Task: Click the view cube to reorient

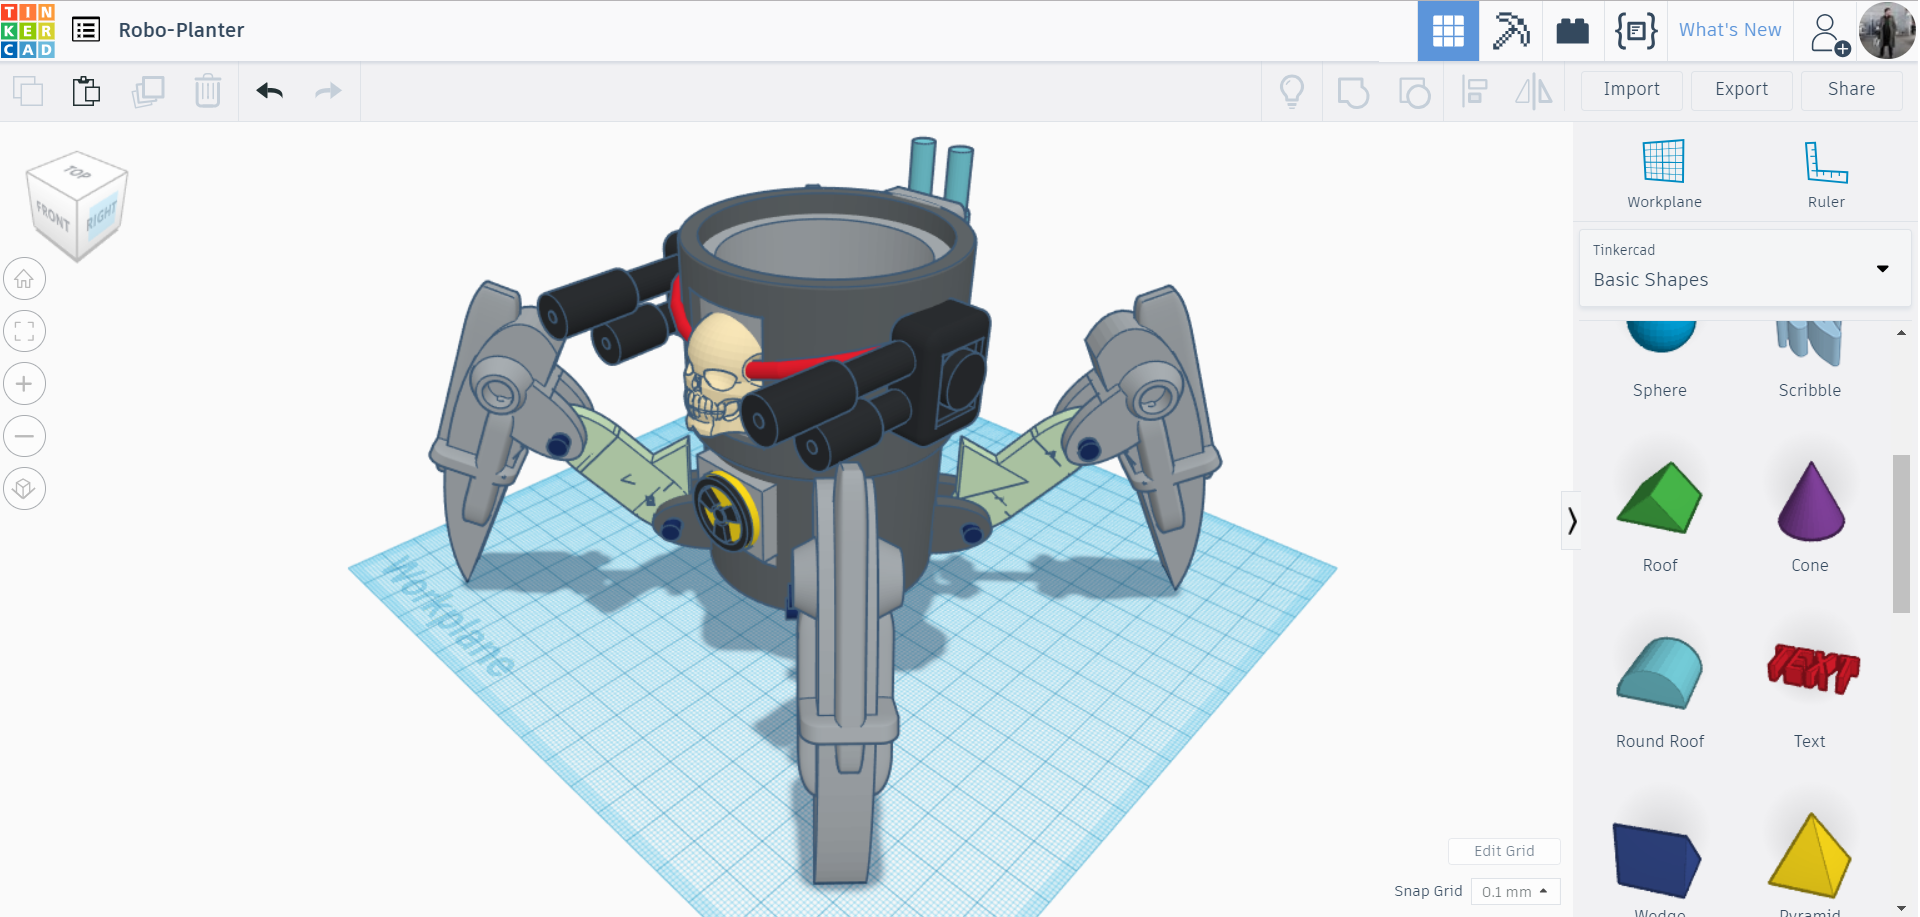Action: pyautogui.click(x=77, y=205)
